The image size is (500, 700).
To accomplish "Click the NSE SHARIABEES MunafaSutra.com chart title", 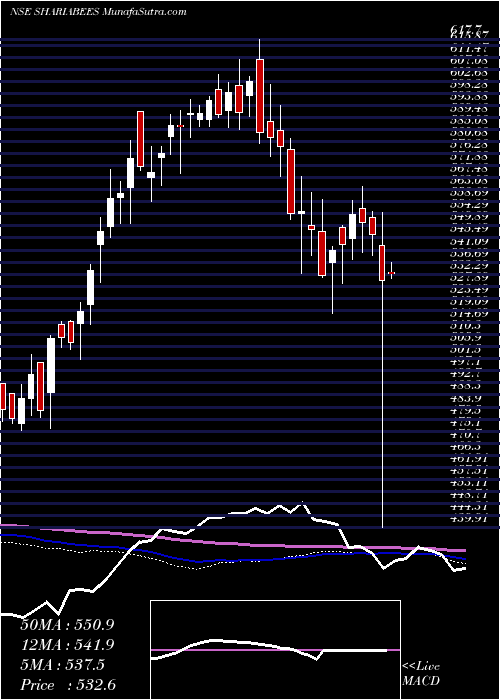I will tap(98, 12).
